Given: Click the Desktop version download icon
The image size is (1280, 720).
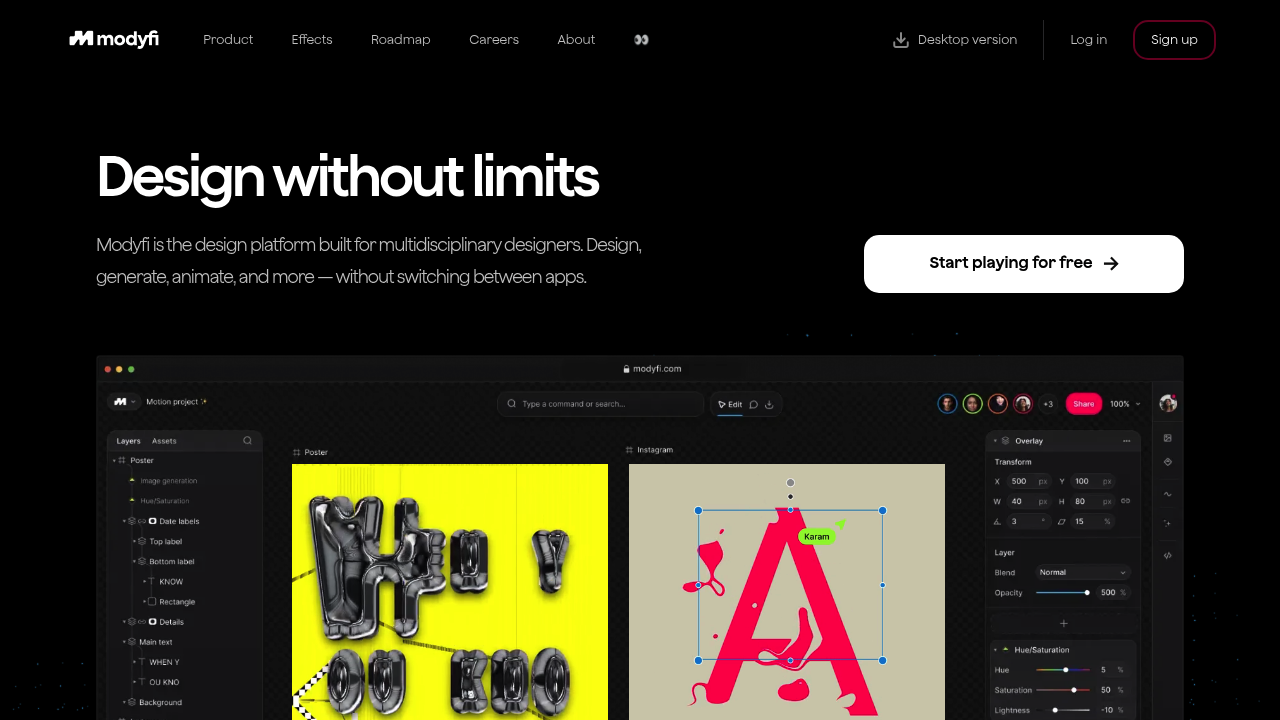Looking at the screenshot, I should [x=901, y=40].
